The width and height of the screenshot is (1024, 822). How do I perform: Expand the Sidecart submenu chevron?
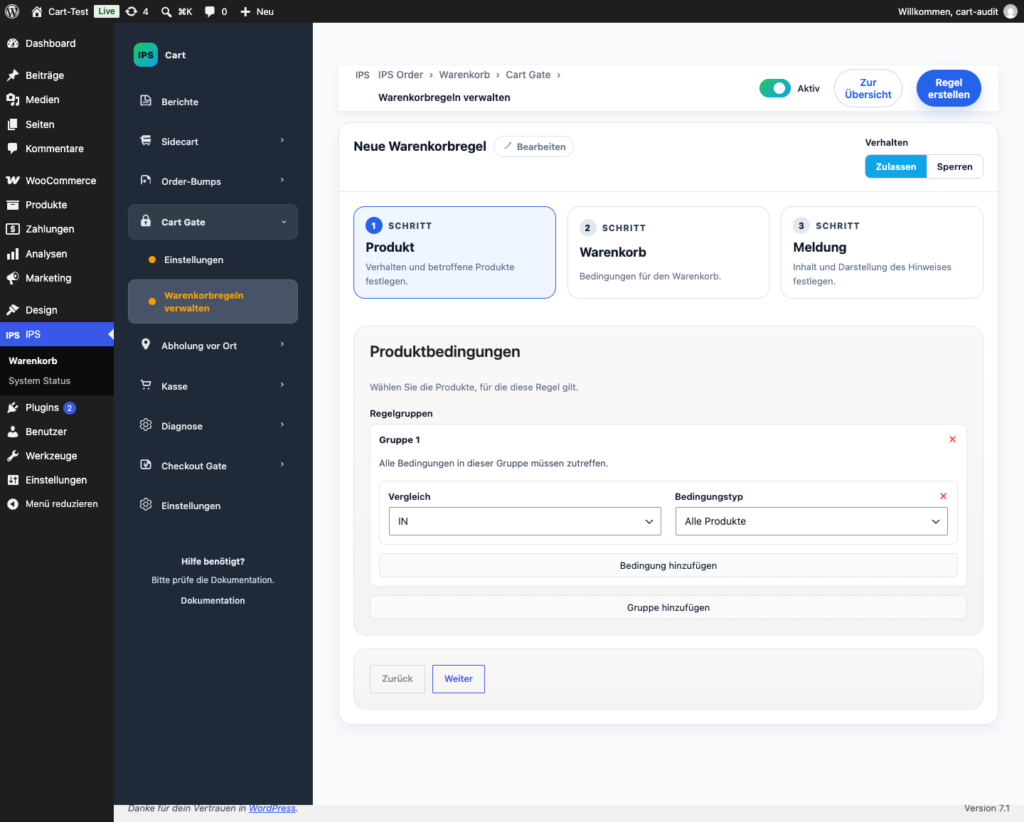[282, 140]
